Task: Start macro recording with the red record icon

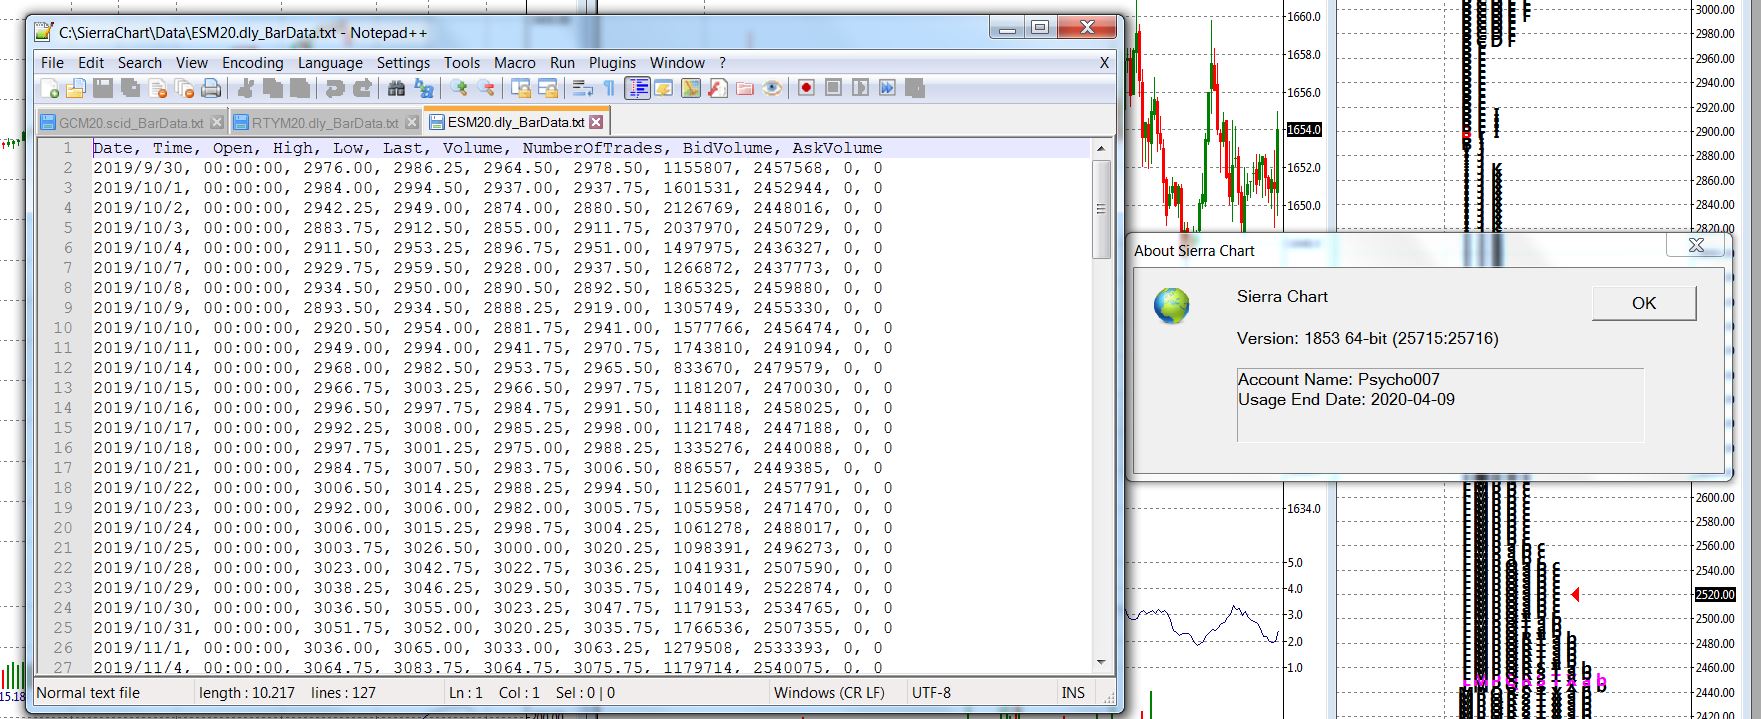Action: [x=806, y=88]
